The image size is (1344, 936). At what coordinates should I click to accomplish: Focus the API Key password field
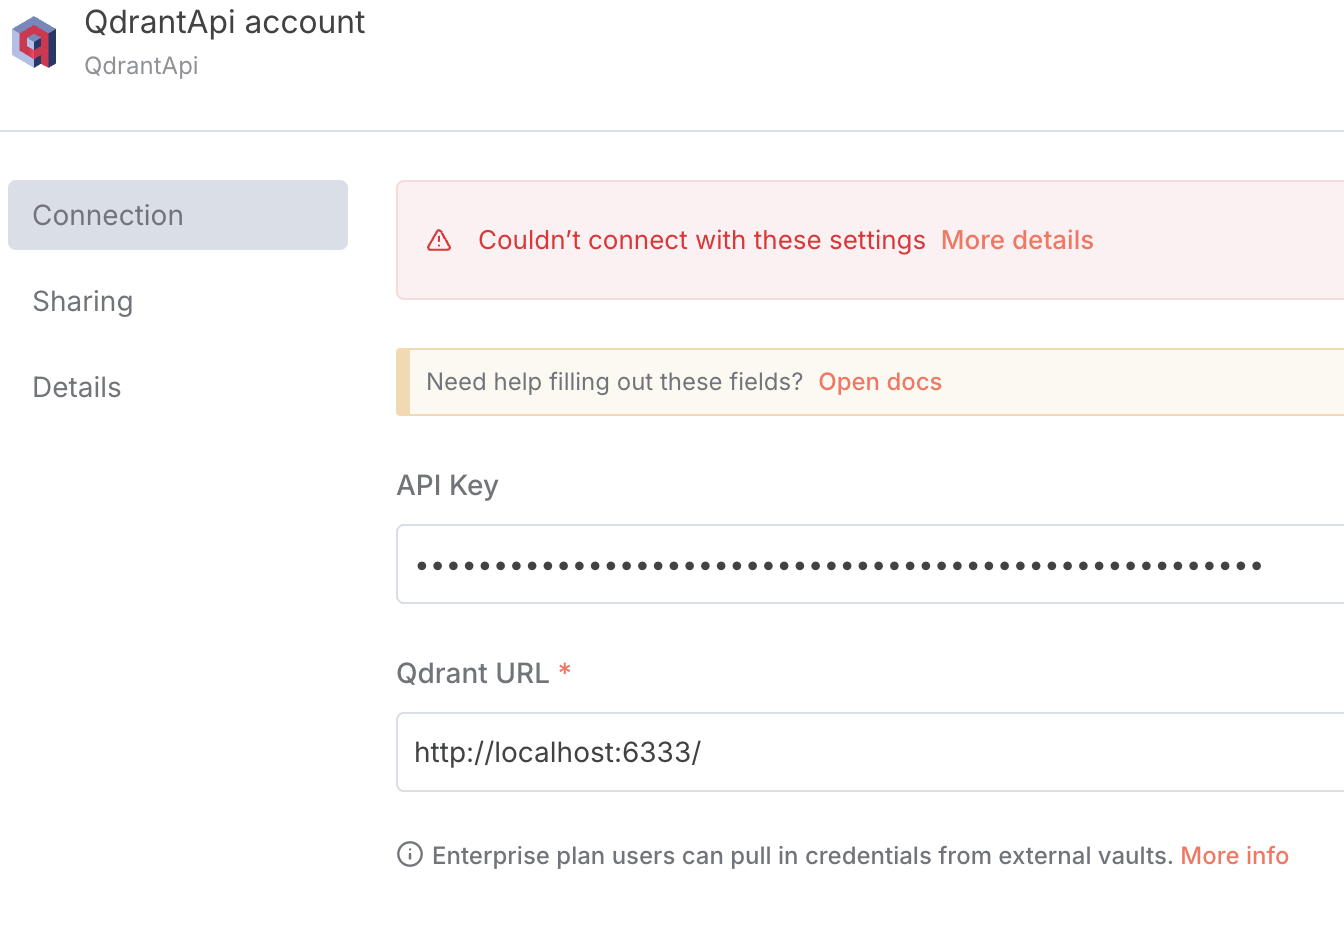(x=870, y=564)
